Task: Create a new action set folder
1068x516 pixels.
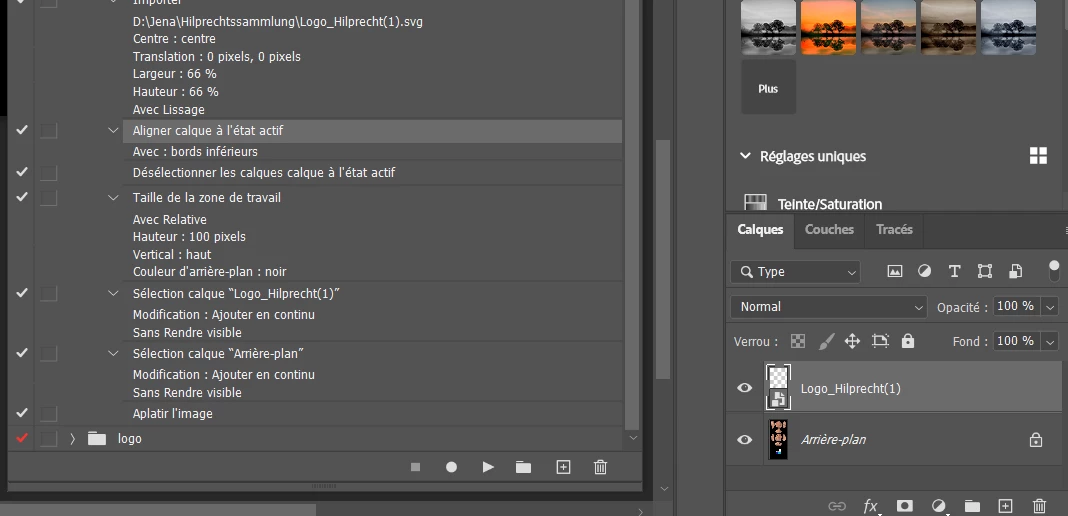Action: [523, 467]
